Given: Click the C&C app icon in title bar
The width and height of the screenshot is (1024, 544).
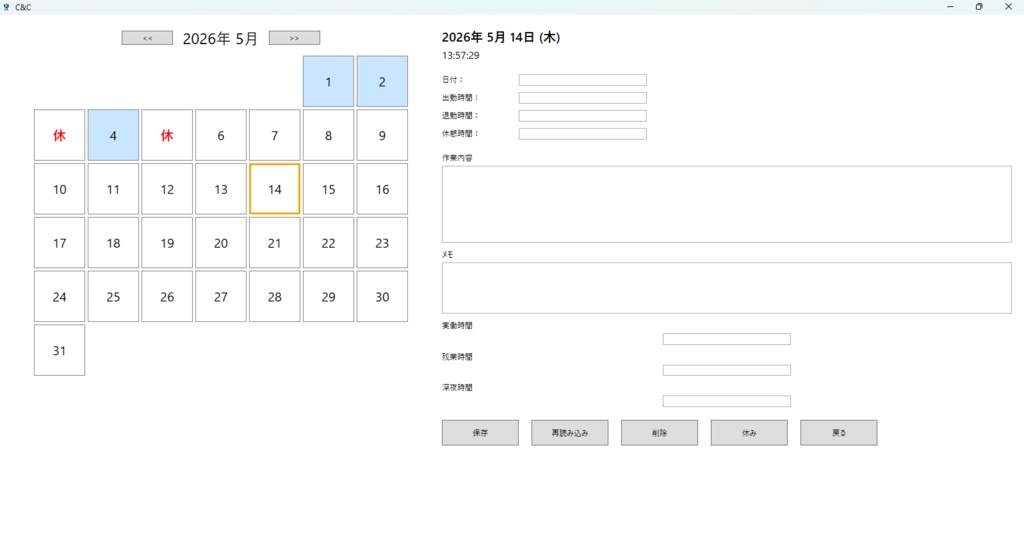Looking at the screenshot, I should tap(7, 7).
